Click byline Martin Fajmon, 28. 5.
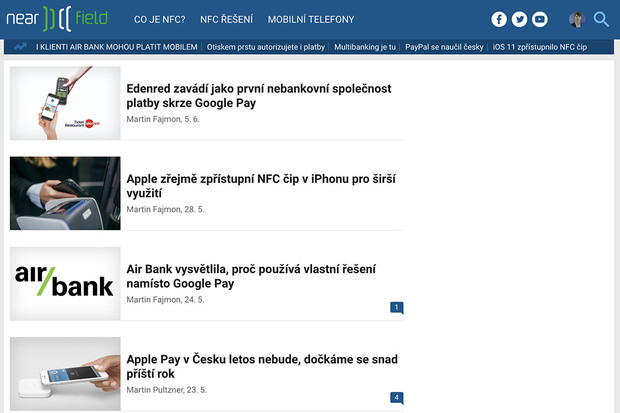The width and height of the screenshot is (620, 413). 165,209
